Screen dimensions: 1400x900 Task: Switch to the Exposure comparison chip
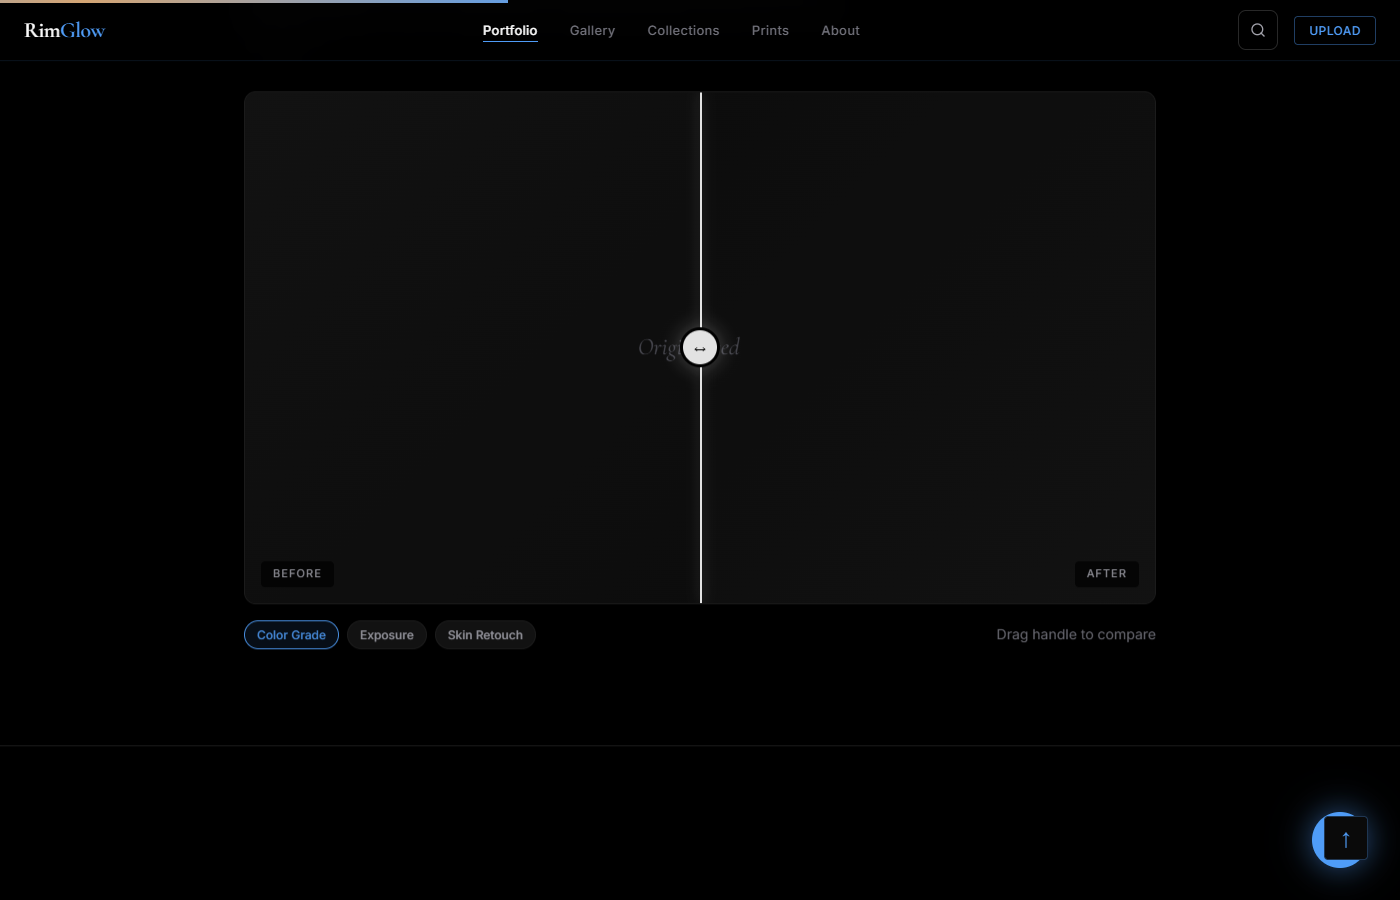pyautogui.click(x=386, y=635)
